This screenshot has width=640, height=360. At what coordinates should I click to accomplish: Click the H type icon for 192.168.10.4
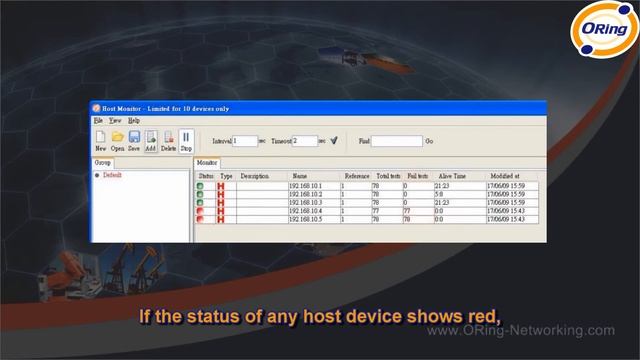pos(221,211)
